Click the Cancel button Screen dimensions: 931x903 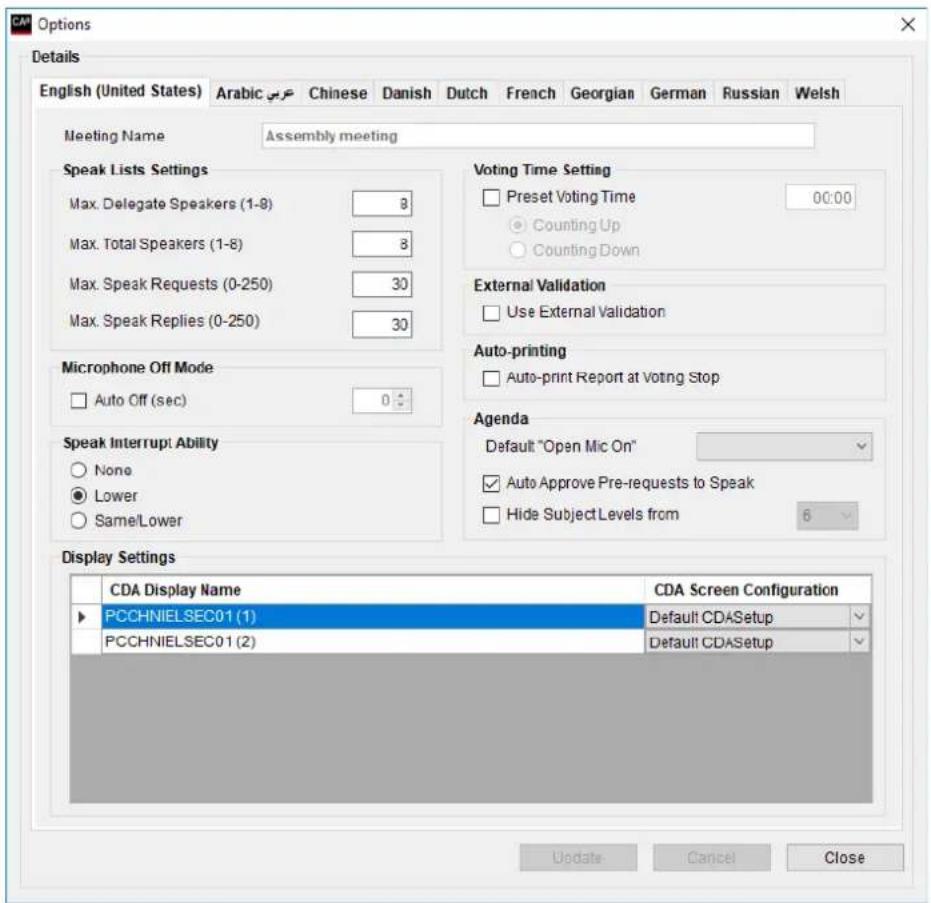point(711,858)
